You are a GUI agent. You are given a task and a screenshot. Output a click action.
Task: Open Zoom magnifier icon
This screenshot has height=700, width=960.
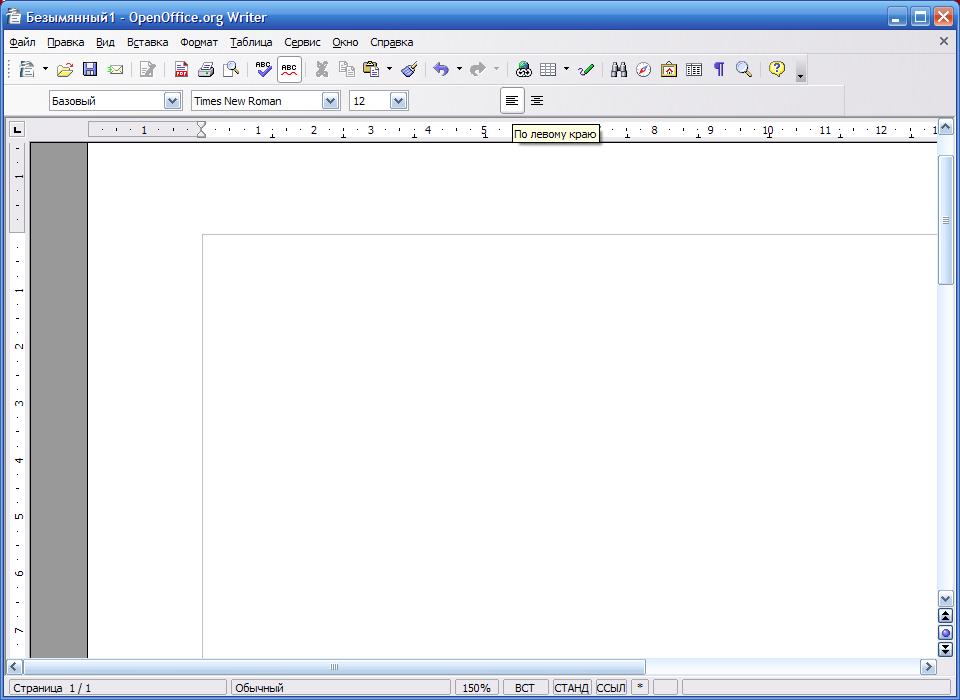pos(744,69)
